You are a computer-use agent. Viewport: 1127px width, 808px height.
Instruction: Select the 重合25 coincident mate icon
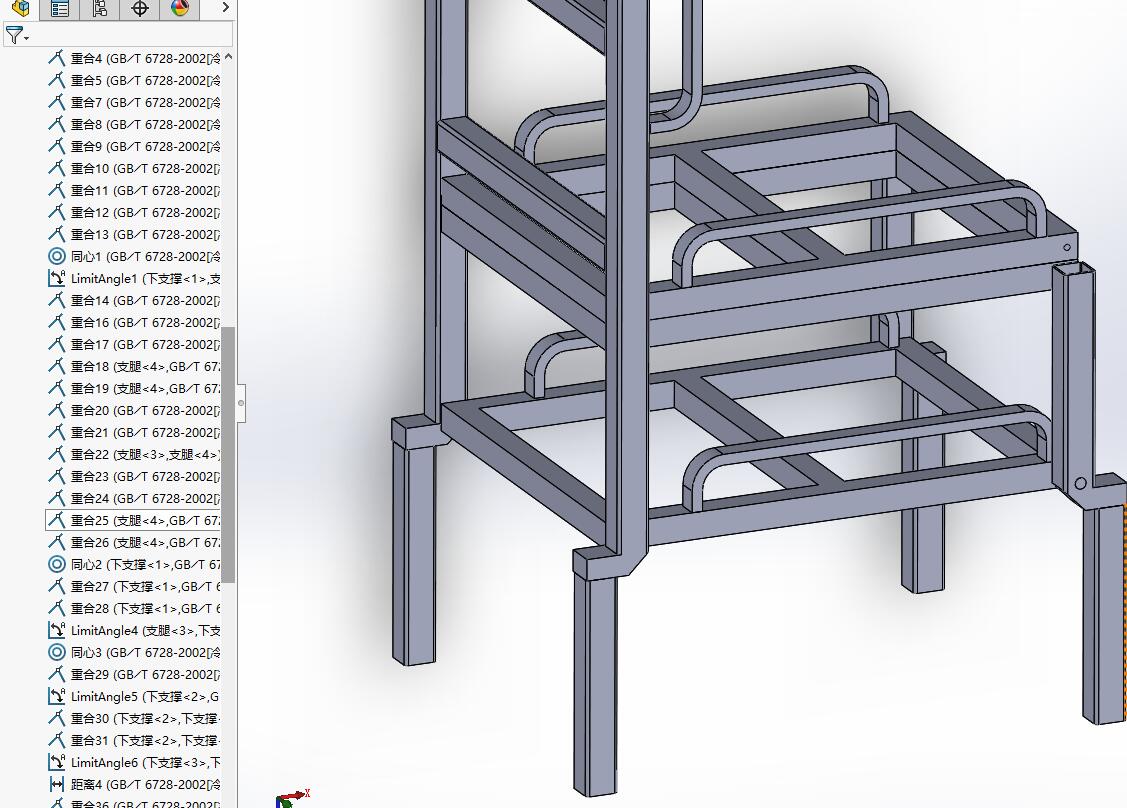tap(57, 520)
